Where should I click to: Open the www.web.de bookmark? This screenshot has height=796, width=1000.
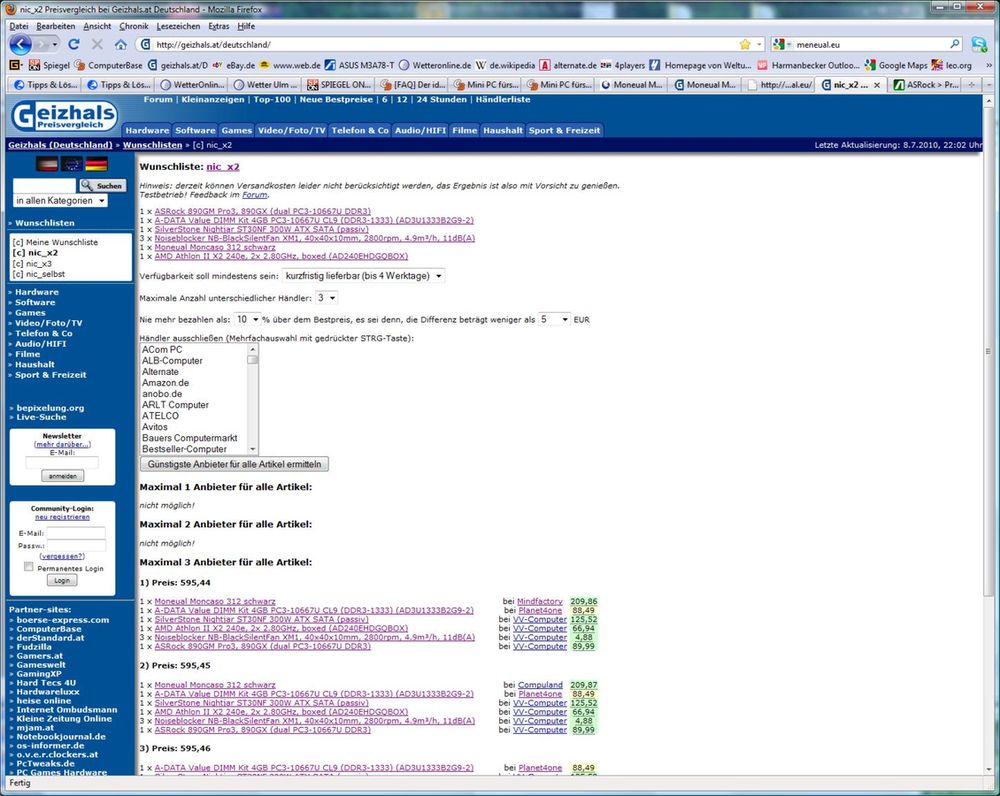[290, 65]
